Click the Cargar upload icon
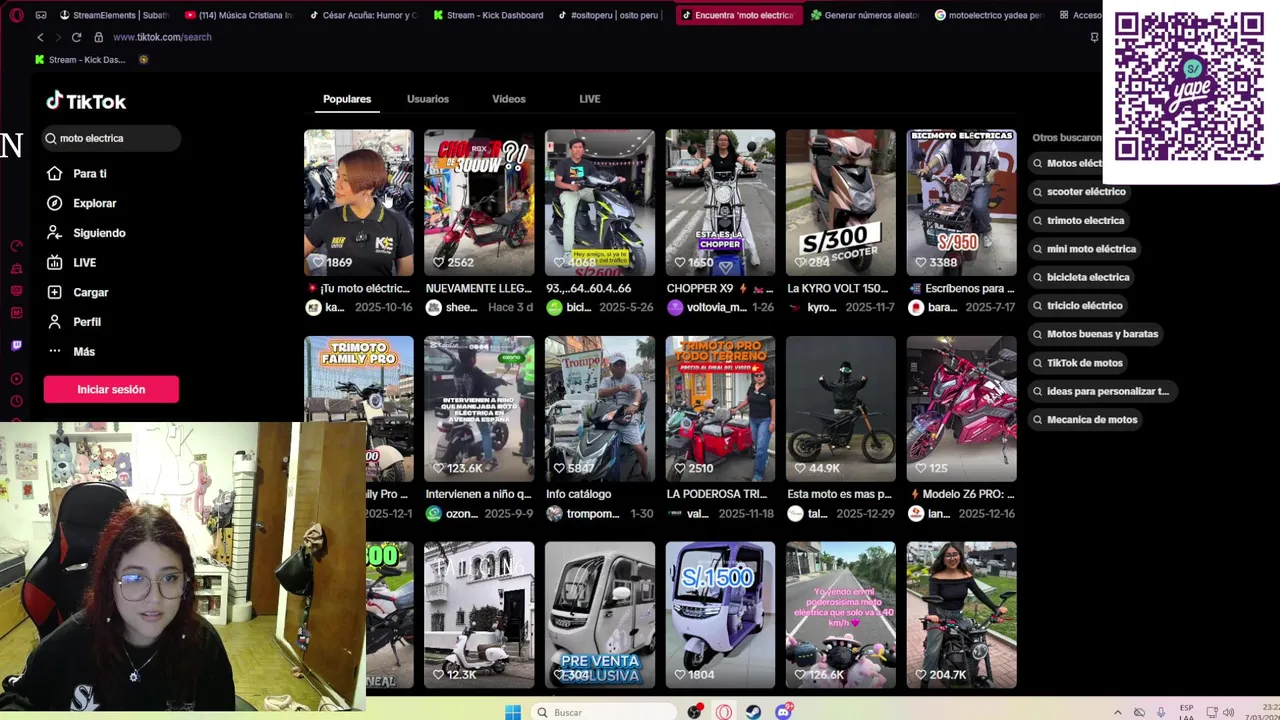The image size is (1280, 720). click(x=54, y=292)
